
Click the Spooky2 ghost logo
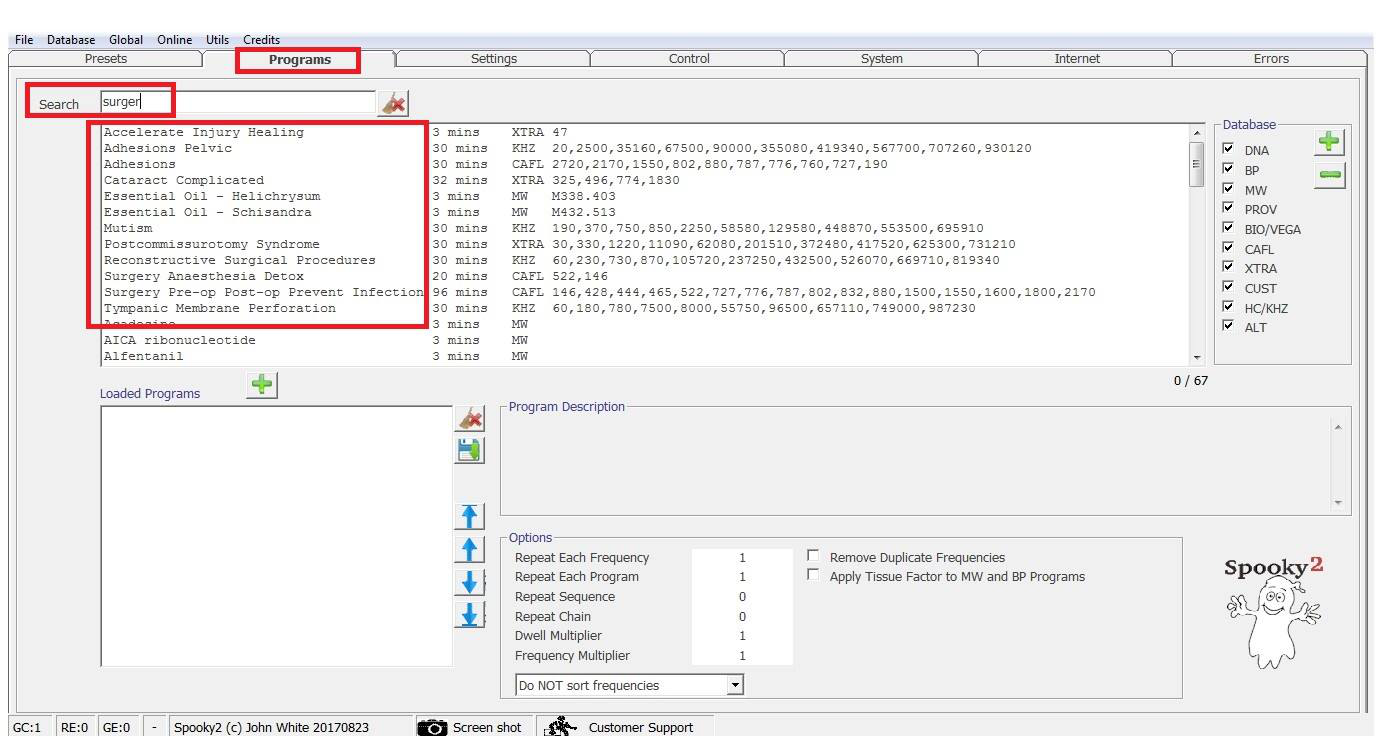coord(1273,612)
